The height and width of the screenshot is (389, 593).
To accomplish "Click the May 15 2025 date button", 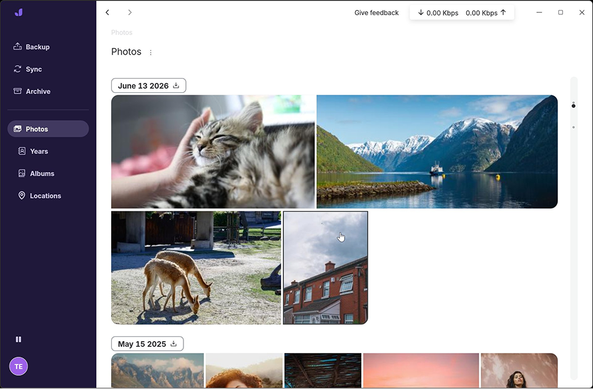I will (x=147, y=344).
